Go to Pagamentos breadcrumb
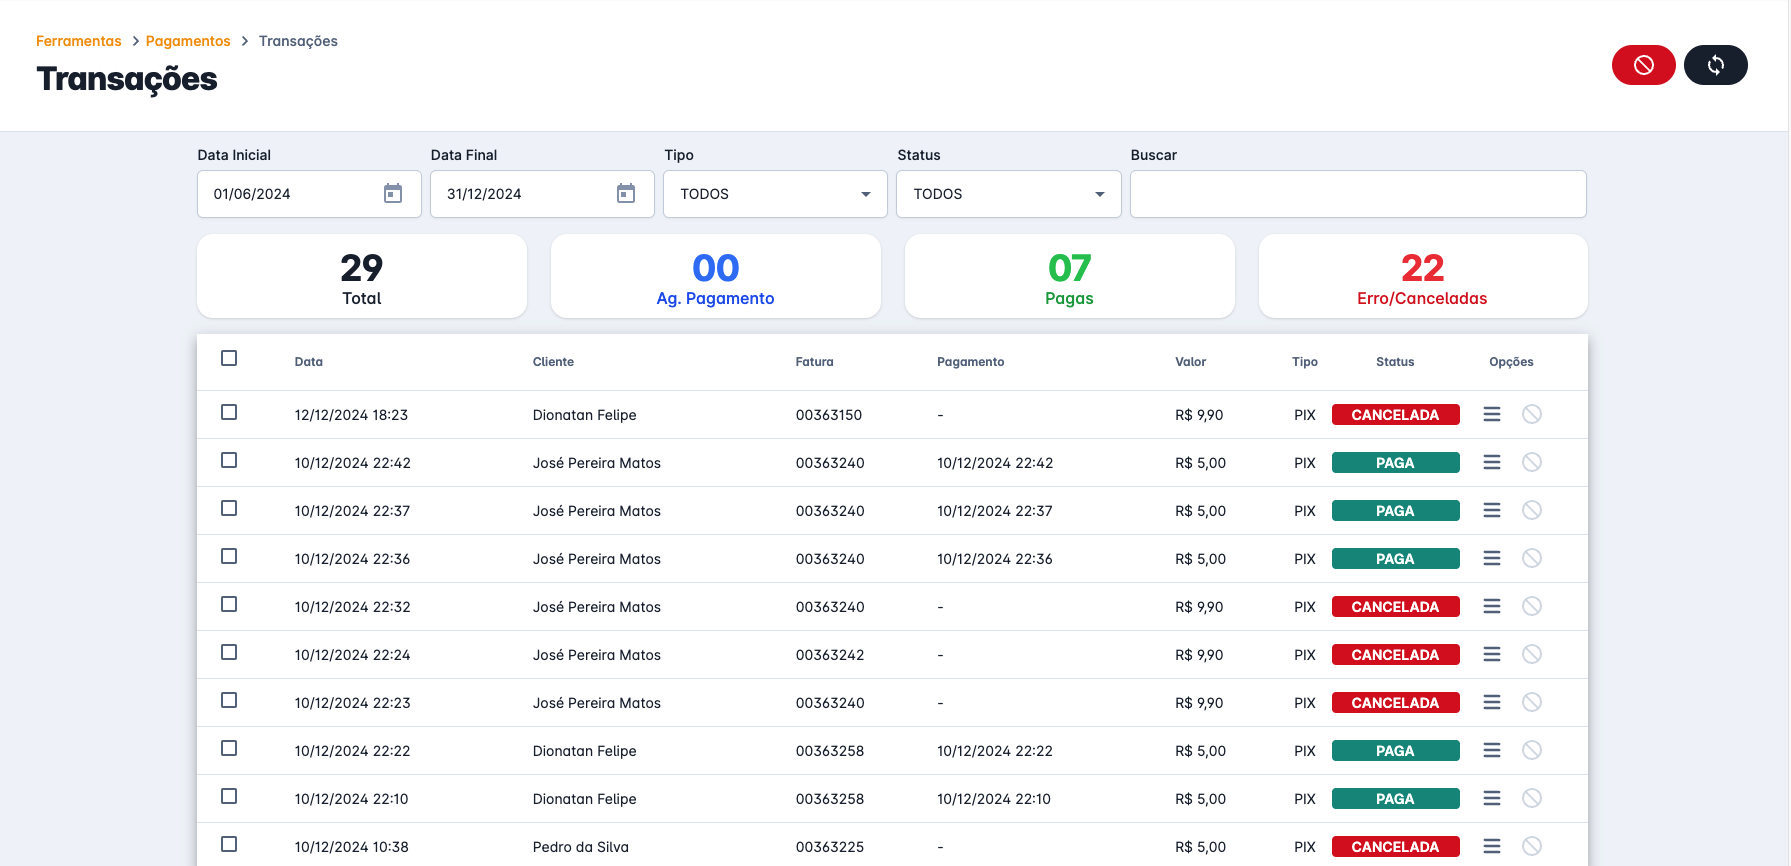Viewport: 1791px width, 866px height. (x=188, y=41)
